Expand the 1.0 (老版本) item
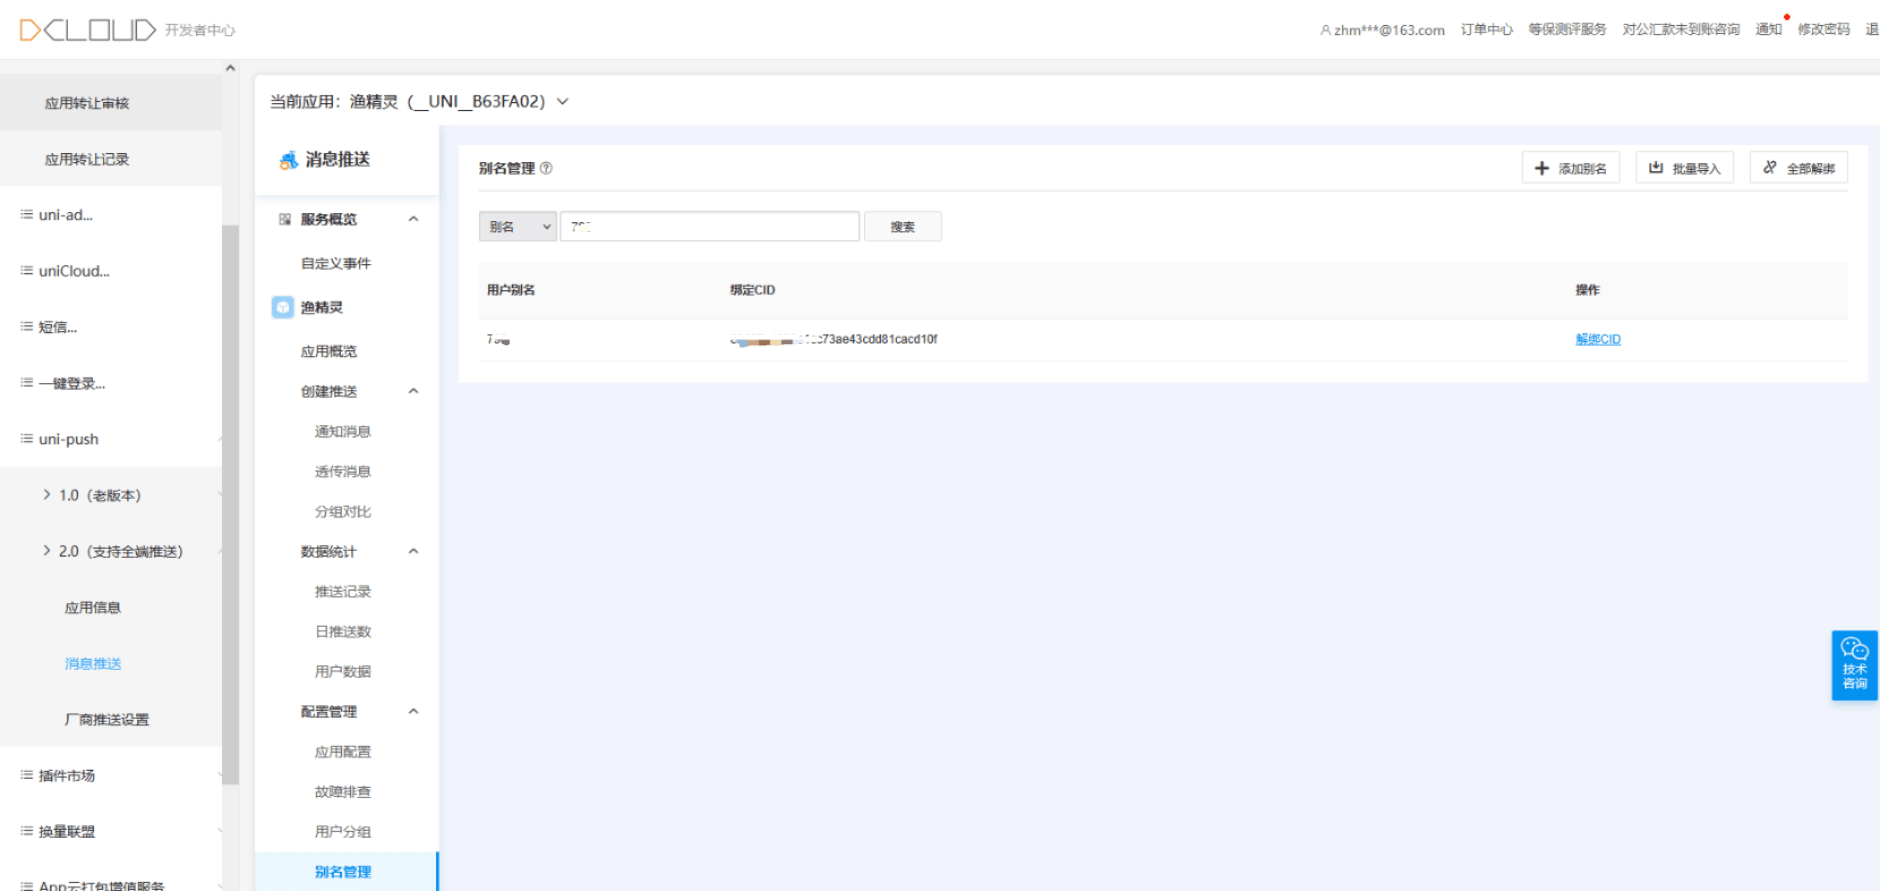This screenshot has width=1880, height=891. (x=47, y=494)
